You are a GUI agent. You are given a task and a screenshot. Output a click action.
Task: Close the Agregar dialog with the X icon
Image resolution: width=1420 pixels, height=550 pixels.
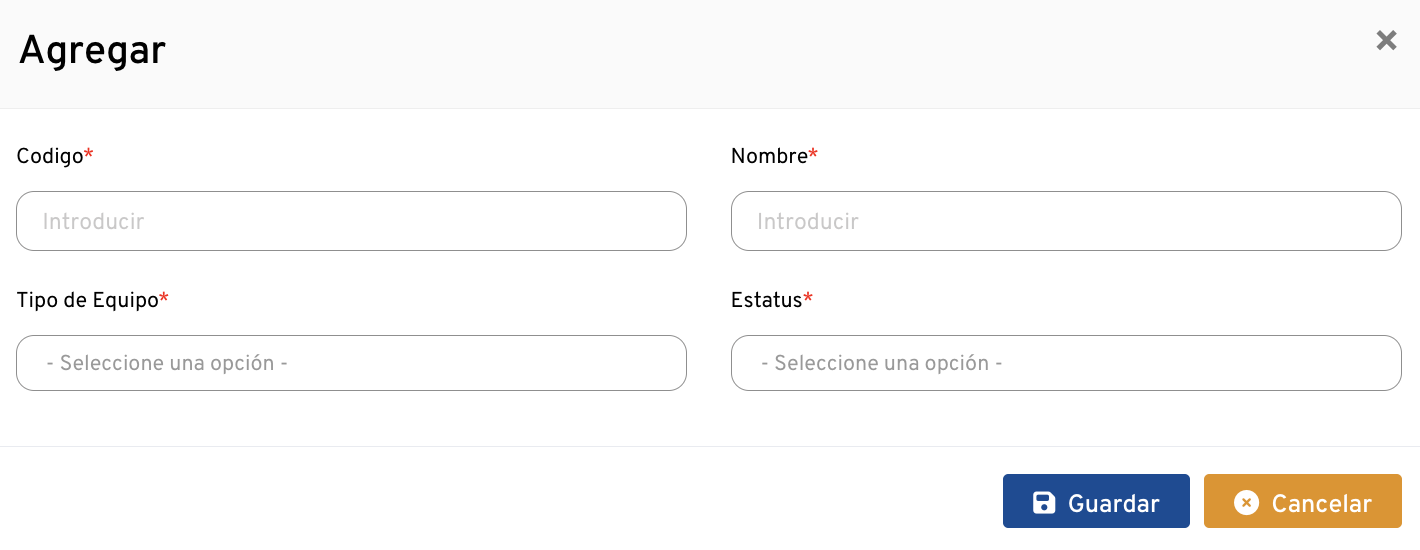pyautogui.click(x=1386, y=41)
